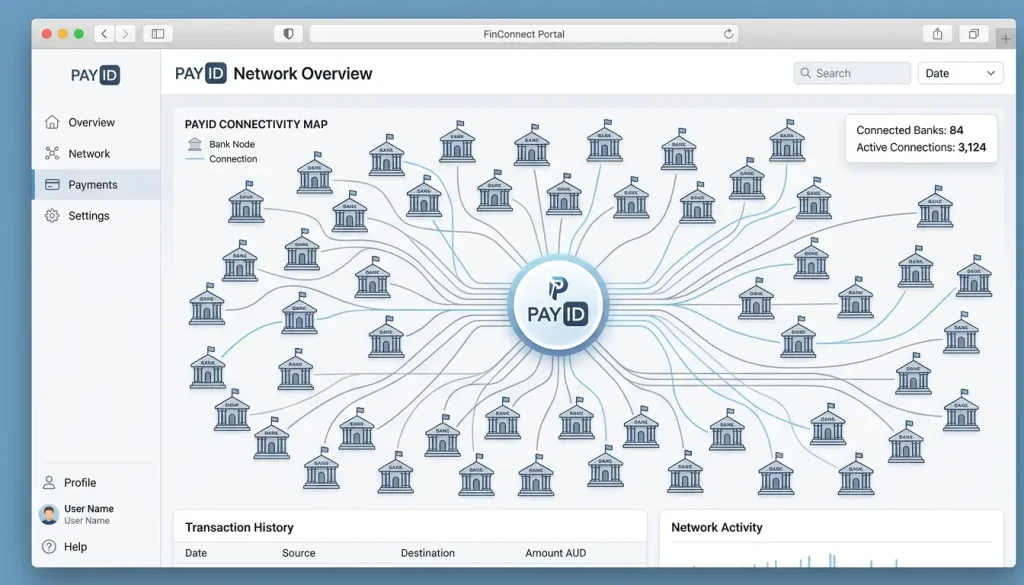This screenshot has height=585, width=1024.
Task: Click the magnifier icon in Search
Action: tap(806, 73)
